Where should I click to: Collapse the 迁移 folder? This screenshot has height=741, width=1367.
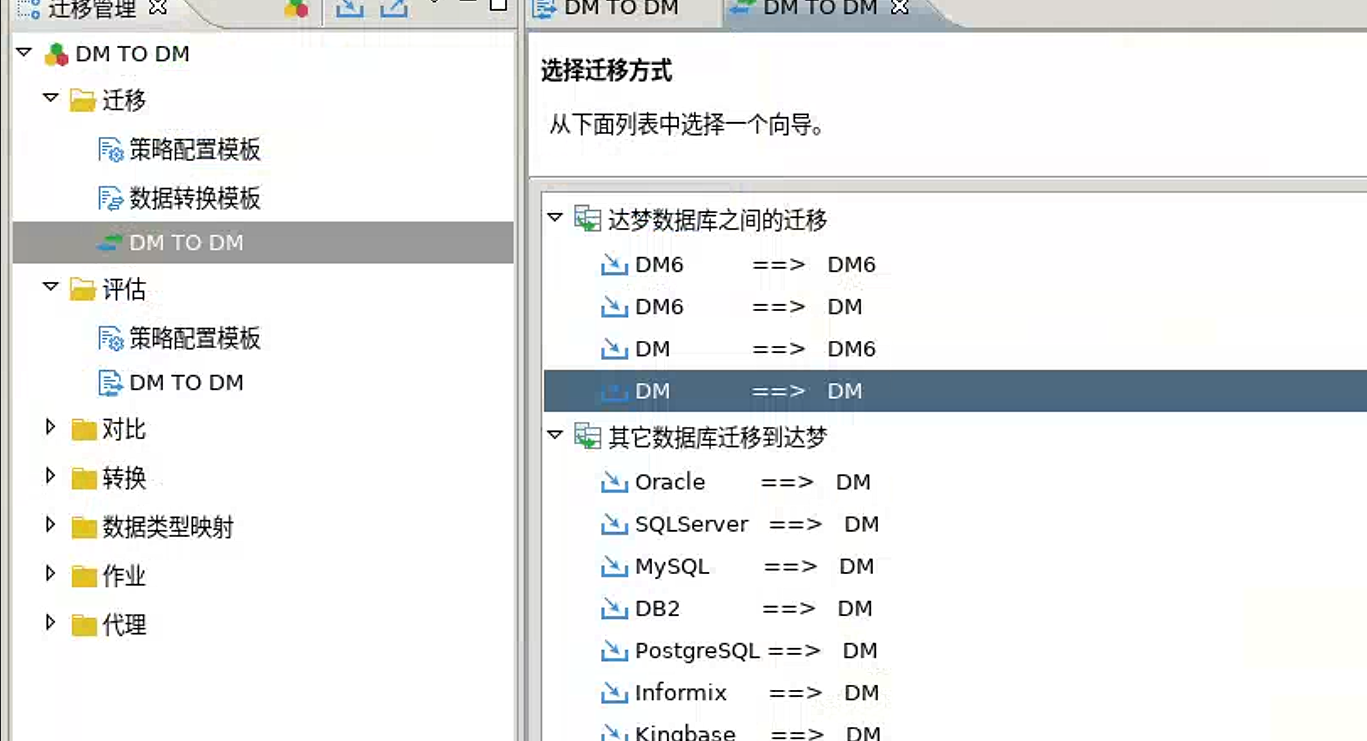click(50, 98)
